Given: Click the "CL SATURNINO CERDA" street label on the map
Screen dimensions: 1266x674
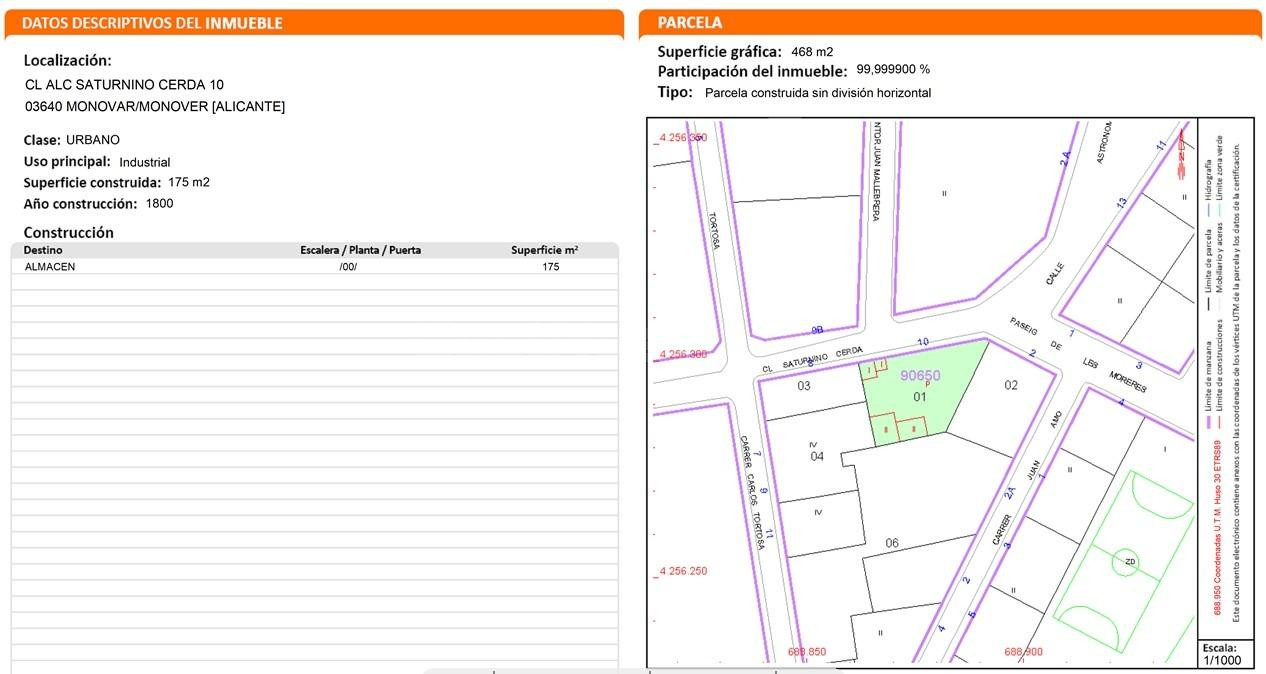Looking at the screenshot, I should pyautogui.click(x=812, y=359).
